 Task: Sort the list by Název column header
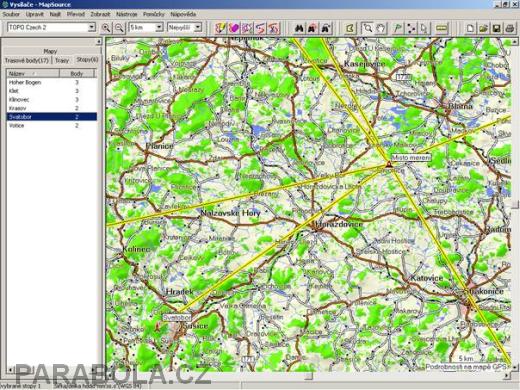pyautogui.click(x=33, y=73)
